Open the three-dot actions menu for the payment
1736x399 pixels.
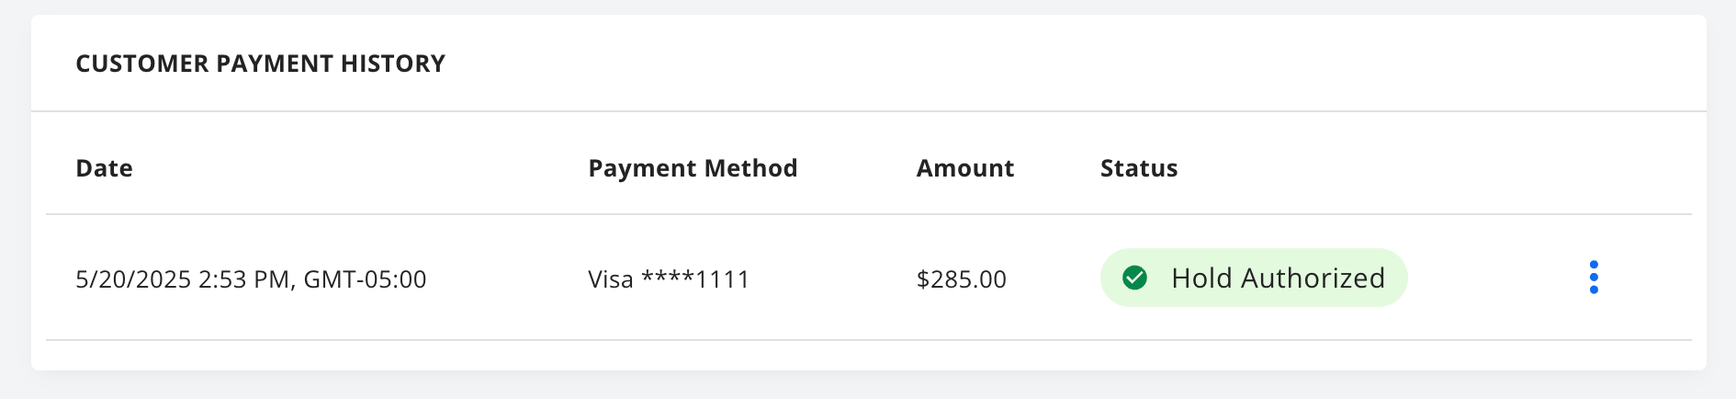coord(1593,277)
